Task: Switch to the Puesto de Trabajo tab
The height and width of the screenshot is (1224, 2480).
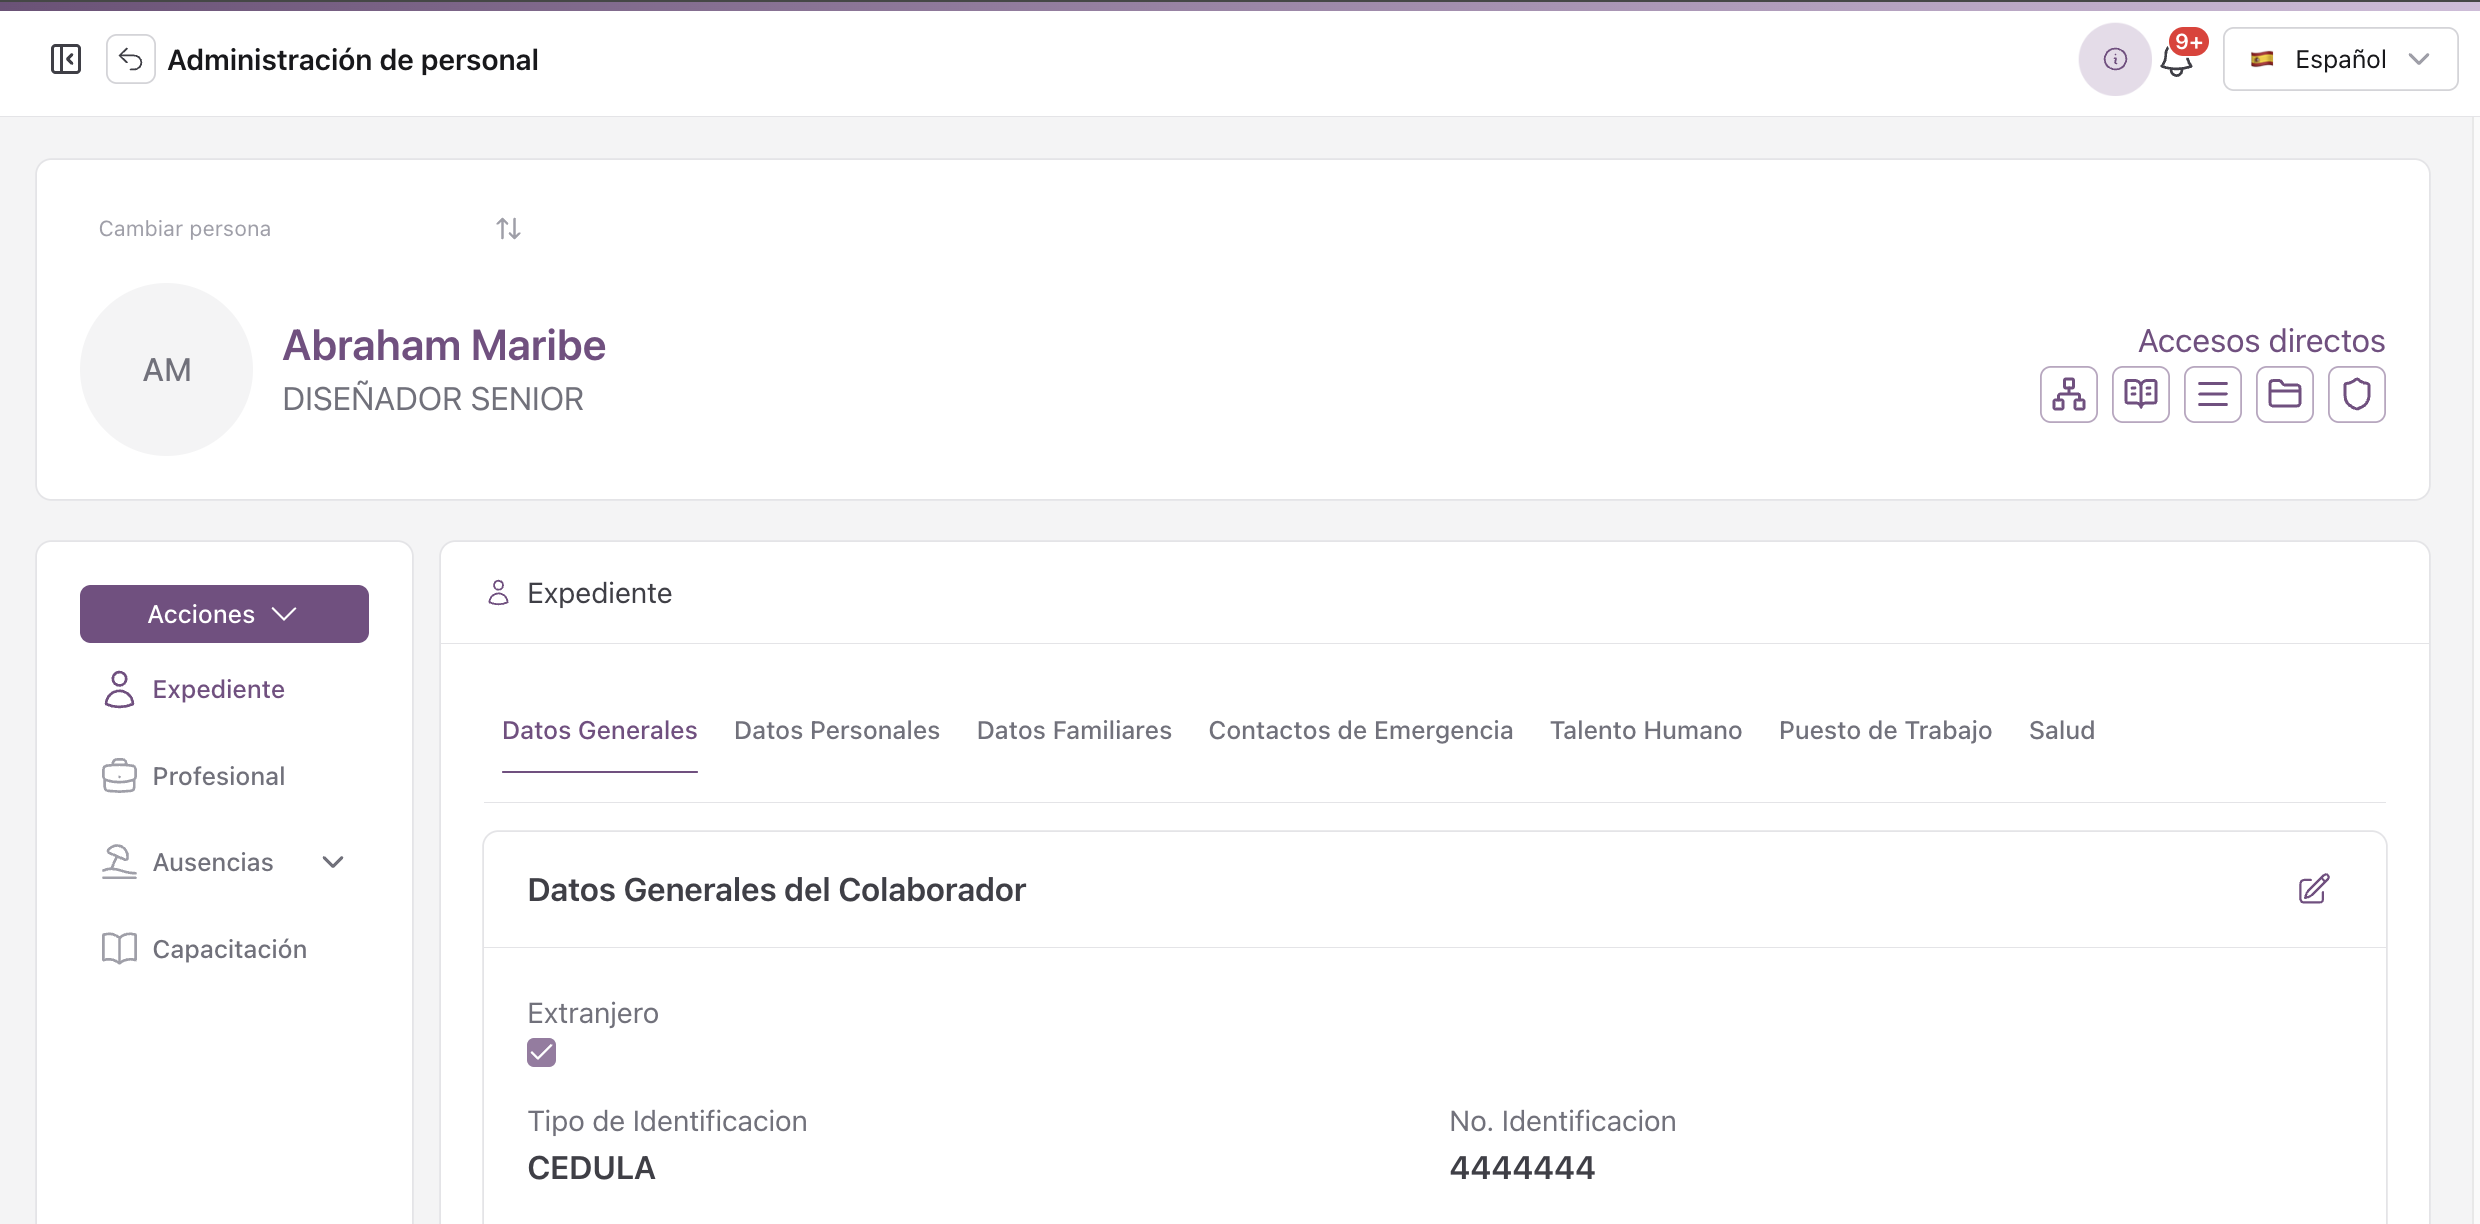Action: point(1886,731)
